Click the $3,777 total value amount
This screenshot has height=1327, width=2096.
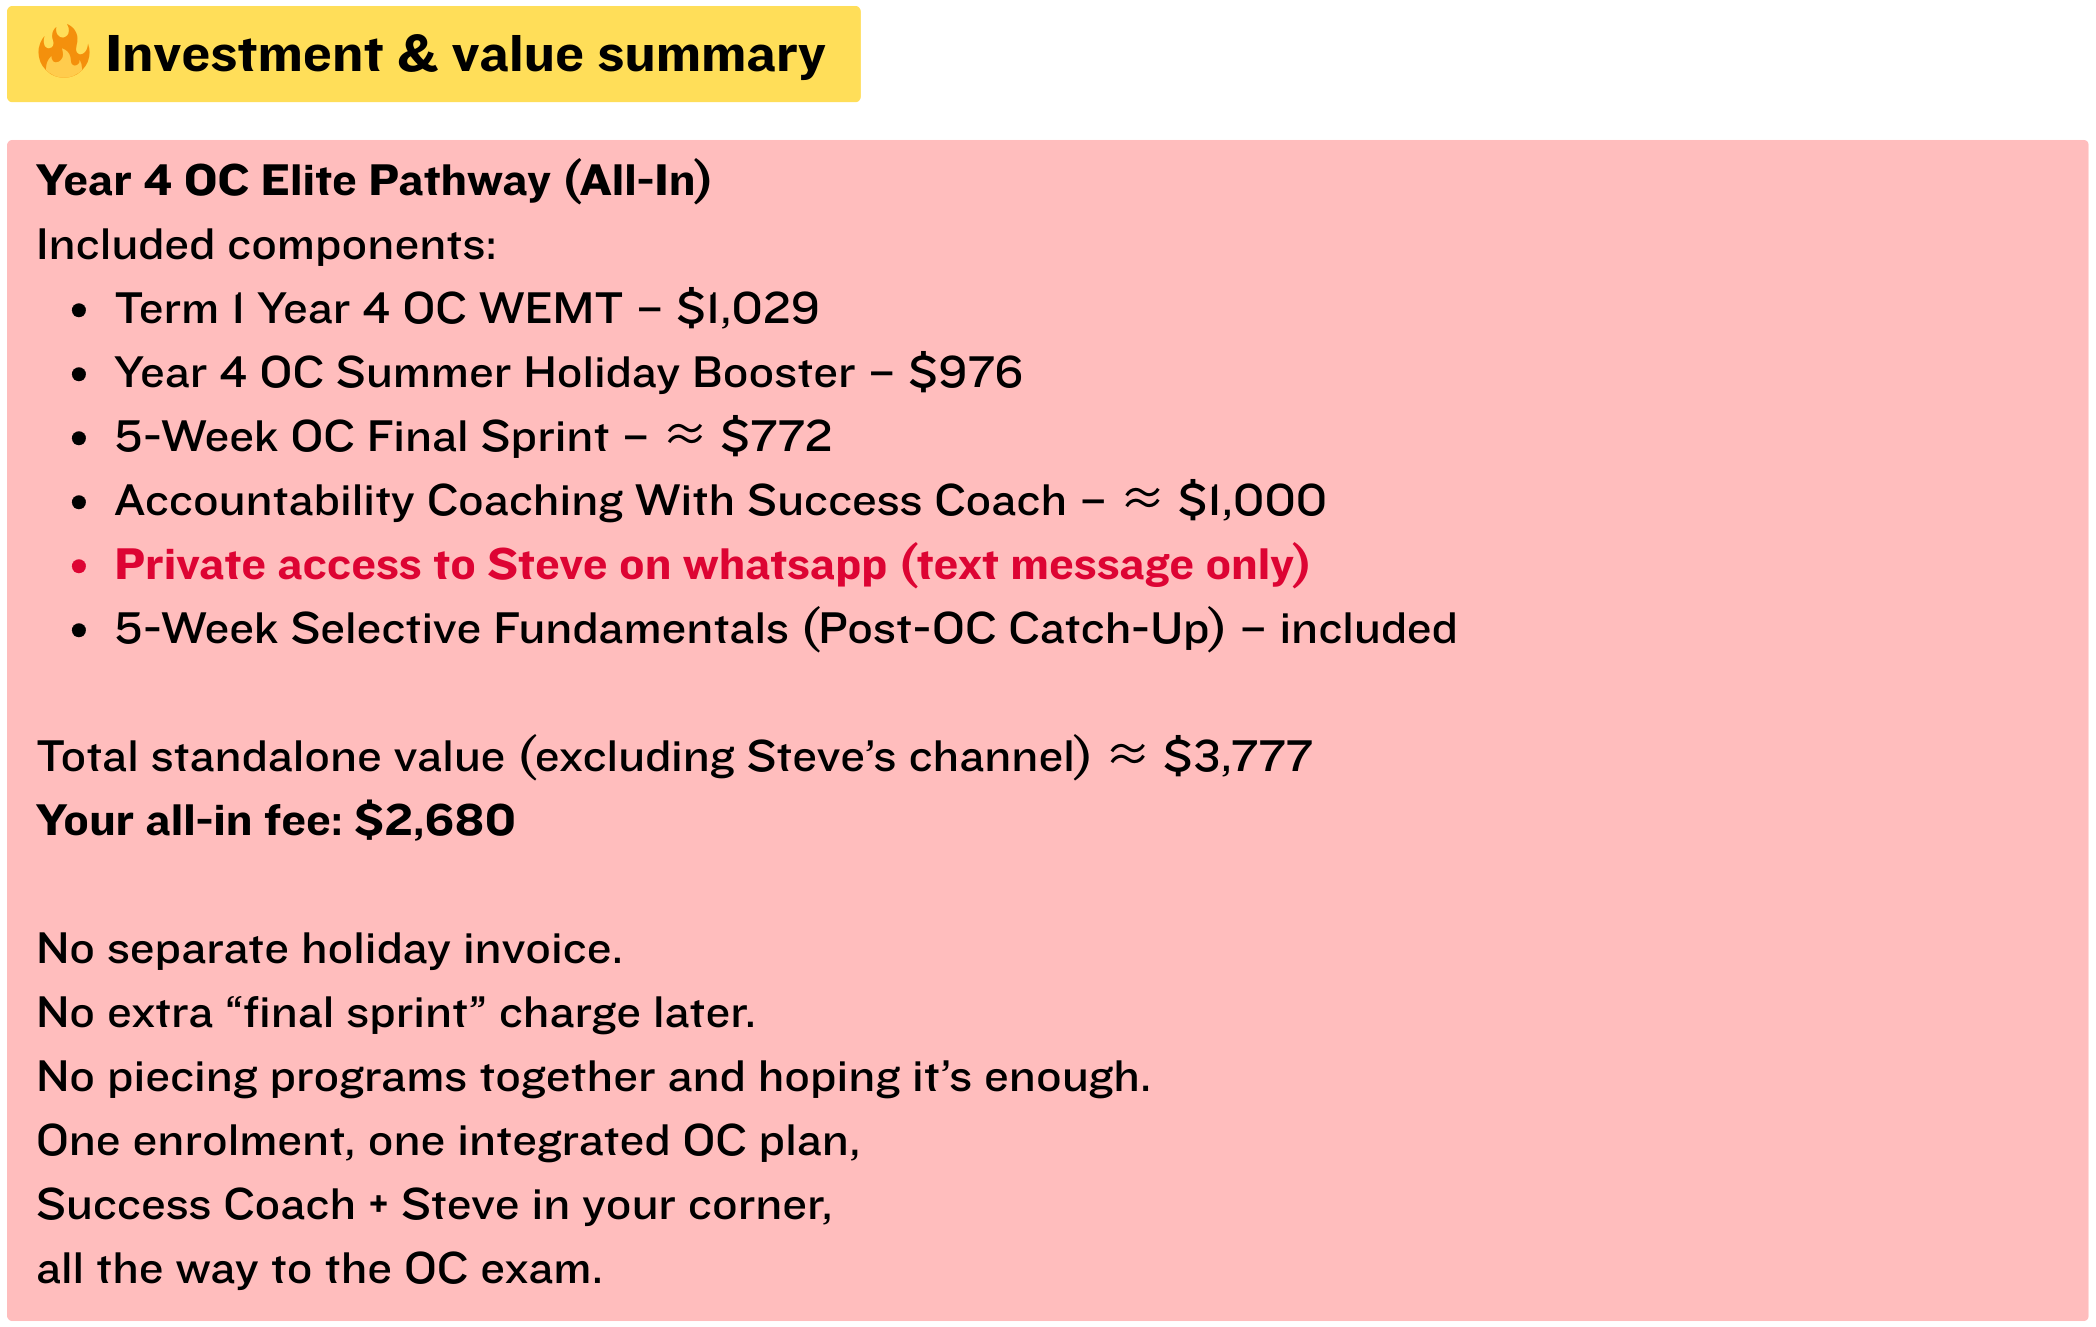(x=1237, y=756)
